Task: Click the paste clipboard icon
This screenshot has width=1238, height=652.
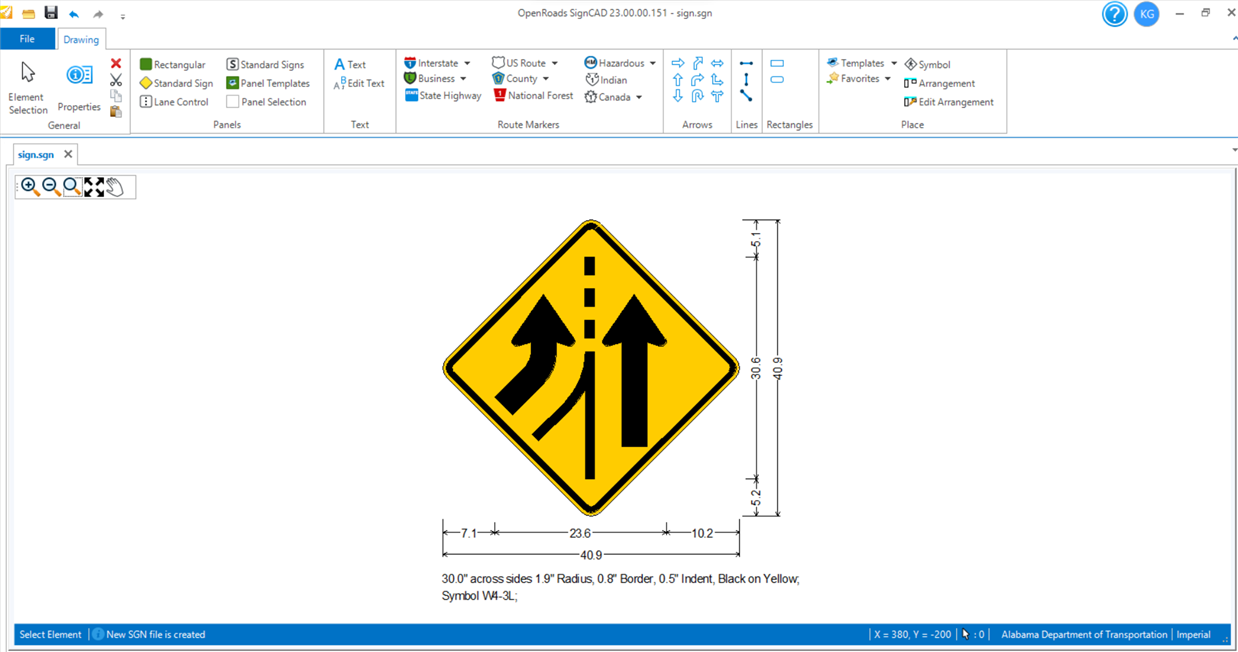Action: [116, 111]
